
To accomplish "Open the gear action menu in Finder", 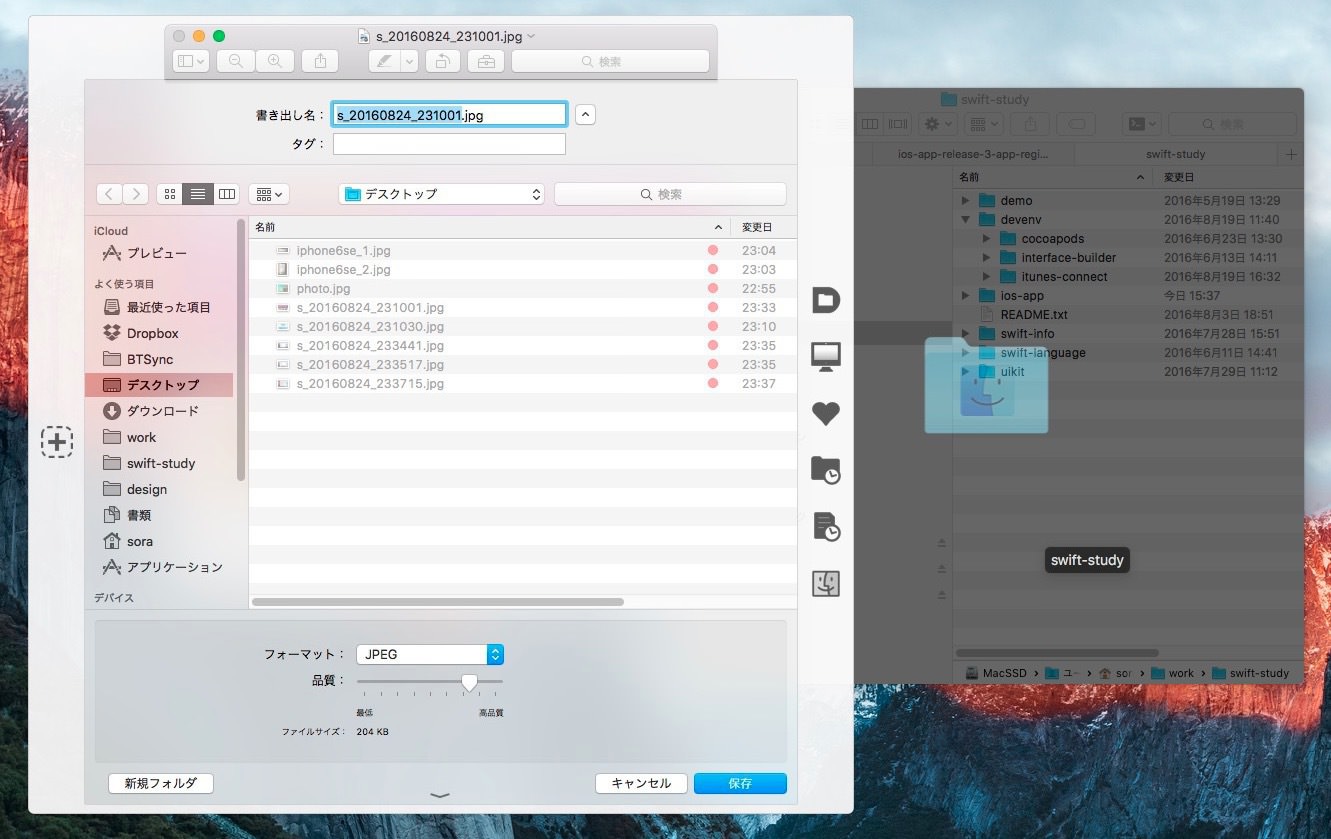I will click(939, 124).
